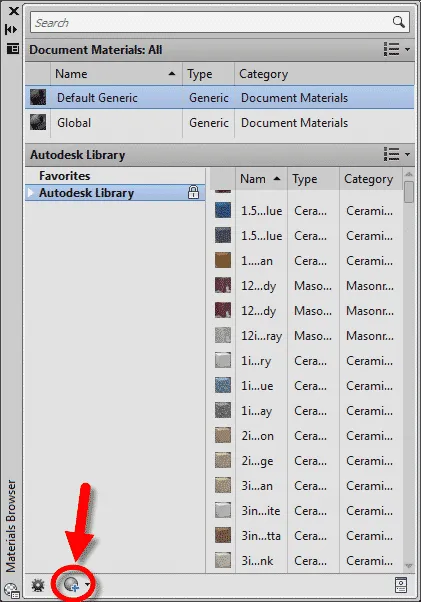The height and width of the screenshot is (602, 421).
Task: Toggle palette auto-hide arrows icon
Action: (11, 30)
